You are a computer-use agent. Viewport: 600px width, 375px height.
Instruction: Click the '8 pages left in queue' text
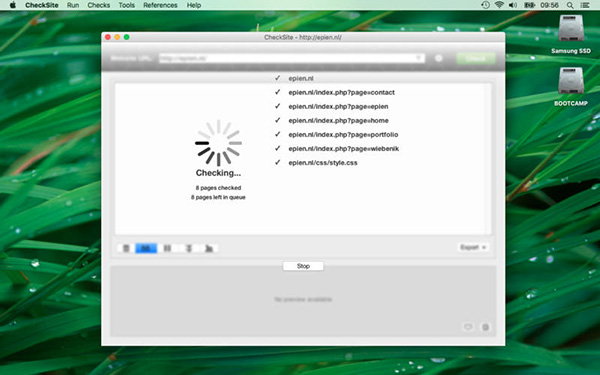(x=218, y=197)
